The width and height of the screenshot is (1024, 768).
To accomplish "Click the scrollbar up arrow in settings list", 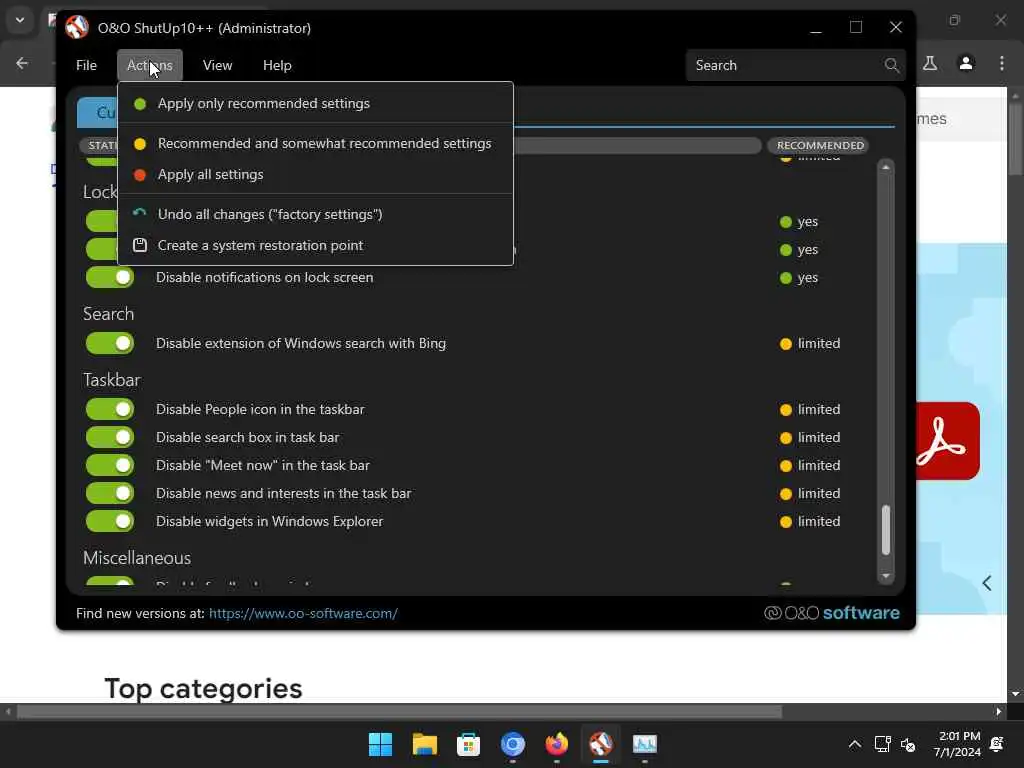I will pos(886,167).
